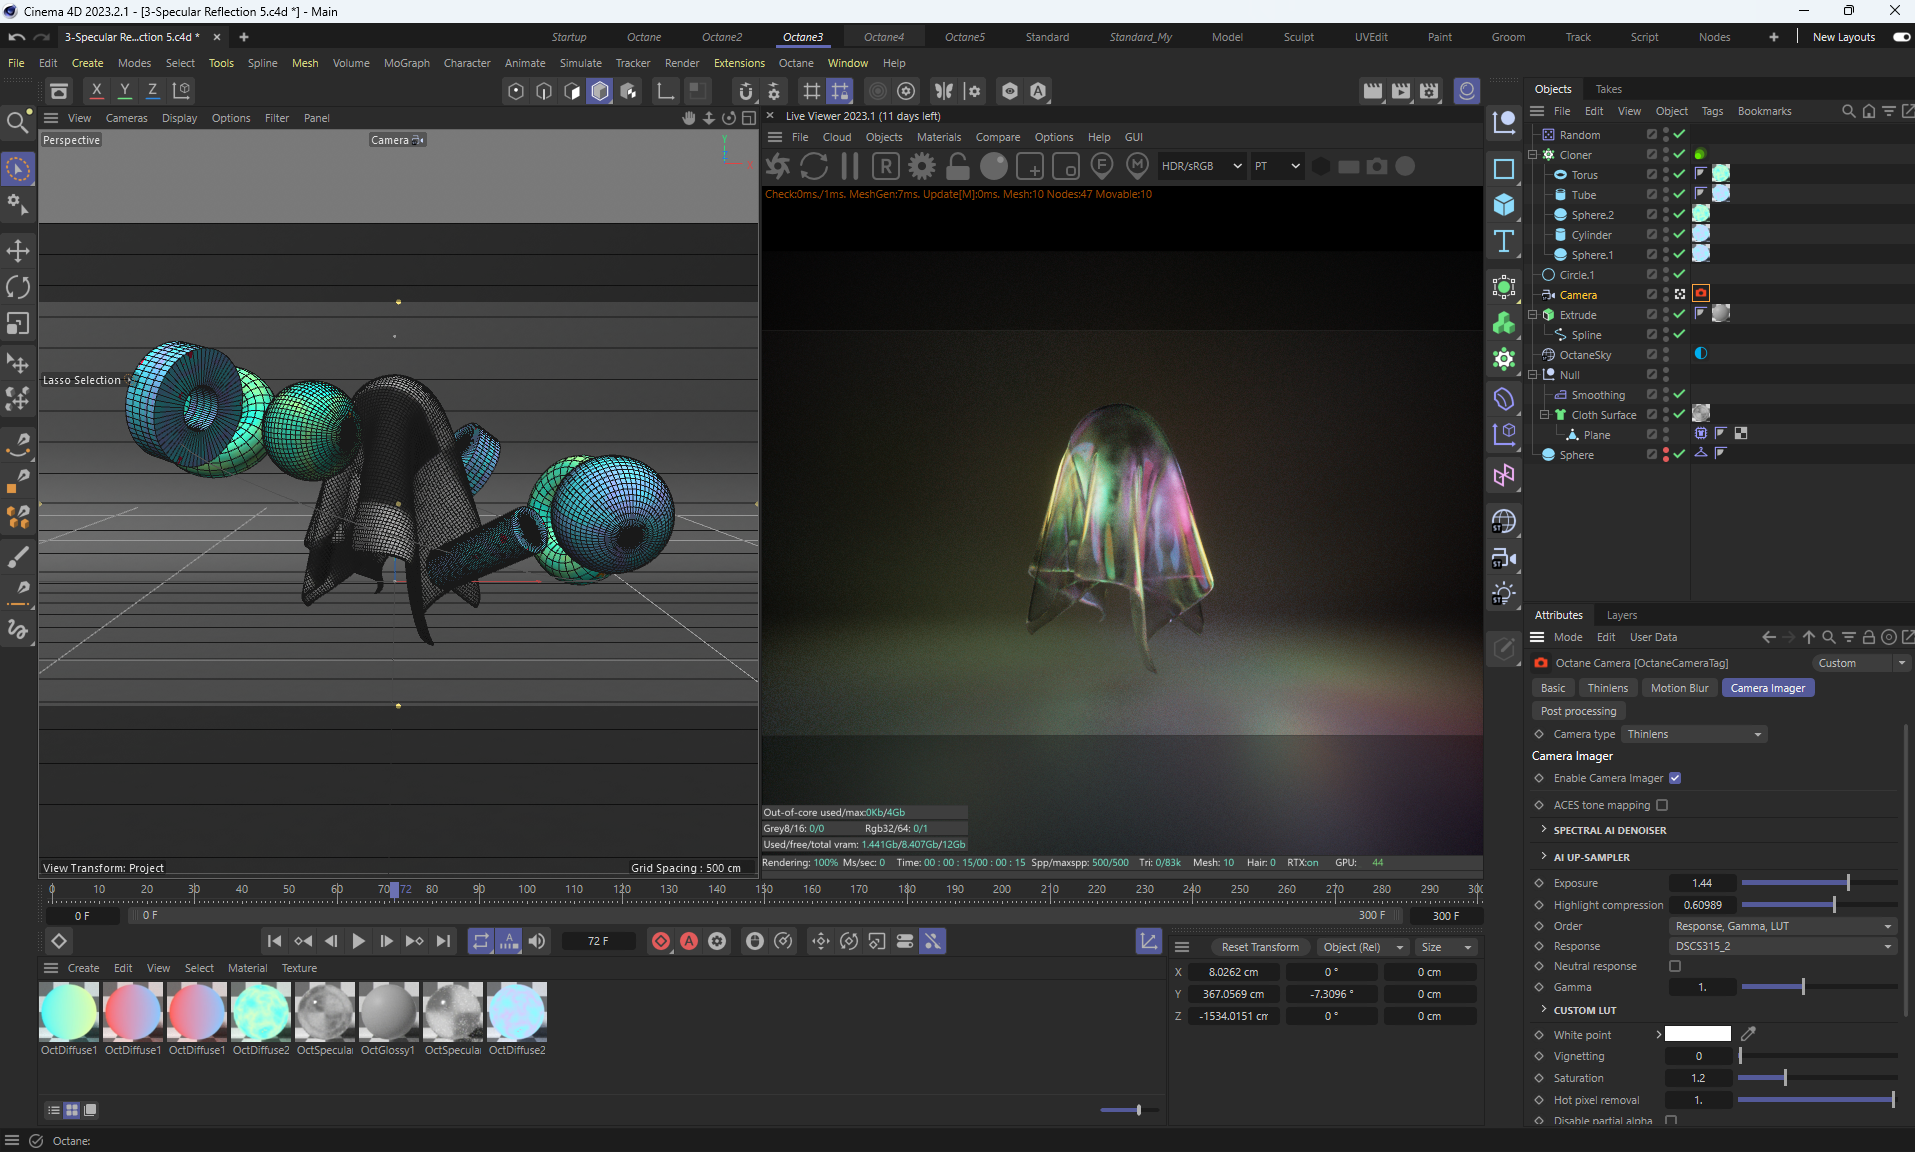Open the MoGraph menu

pyautogui.click(x=406, y=63)
